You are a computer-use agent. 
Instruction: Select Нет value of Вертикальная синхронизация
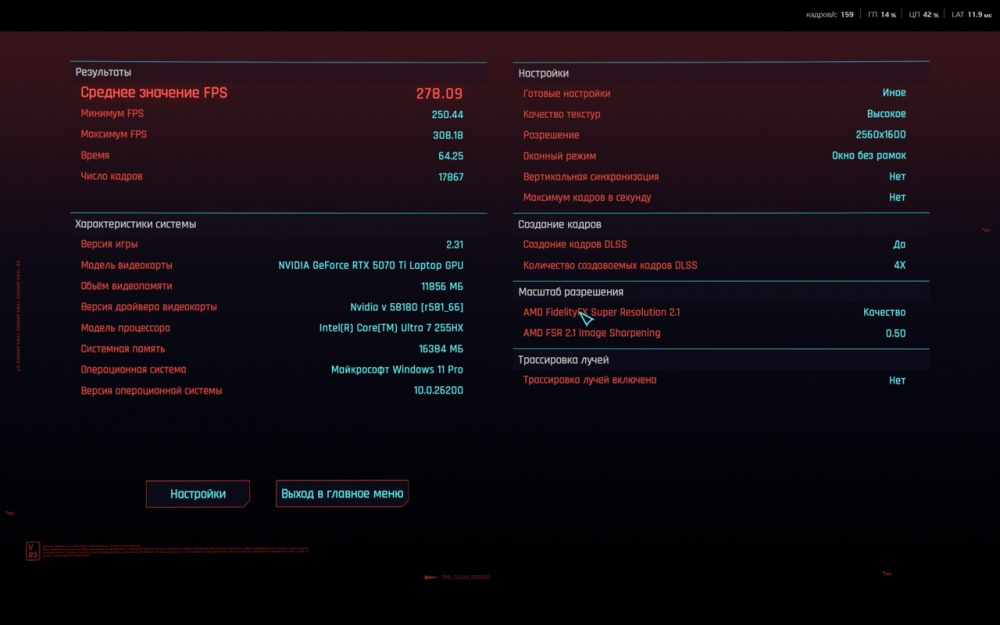(897, 177)
